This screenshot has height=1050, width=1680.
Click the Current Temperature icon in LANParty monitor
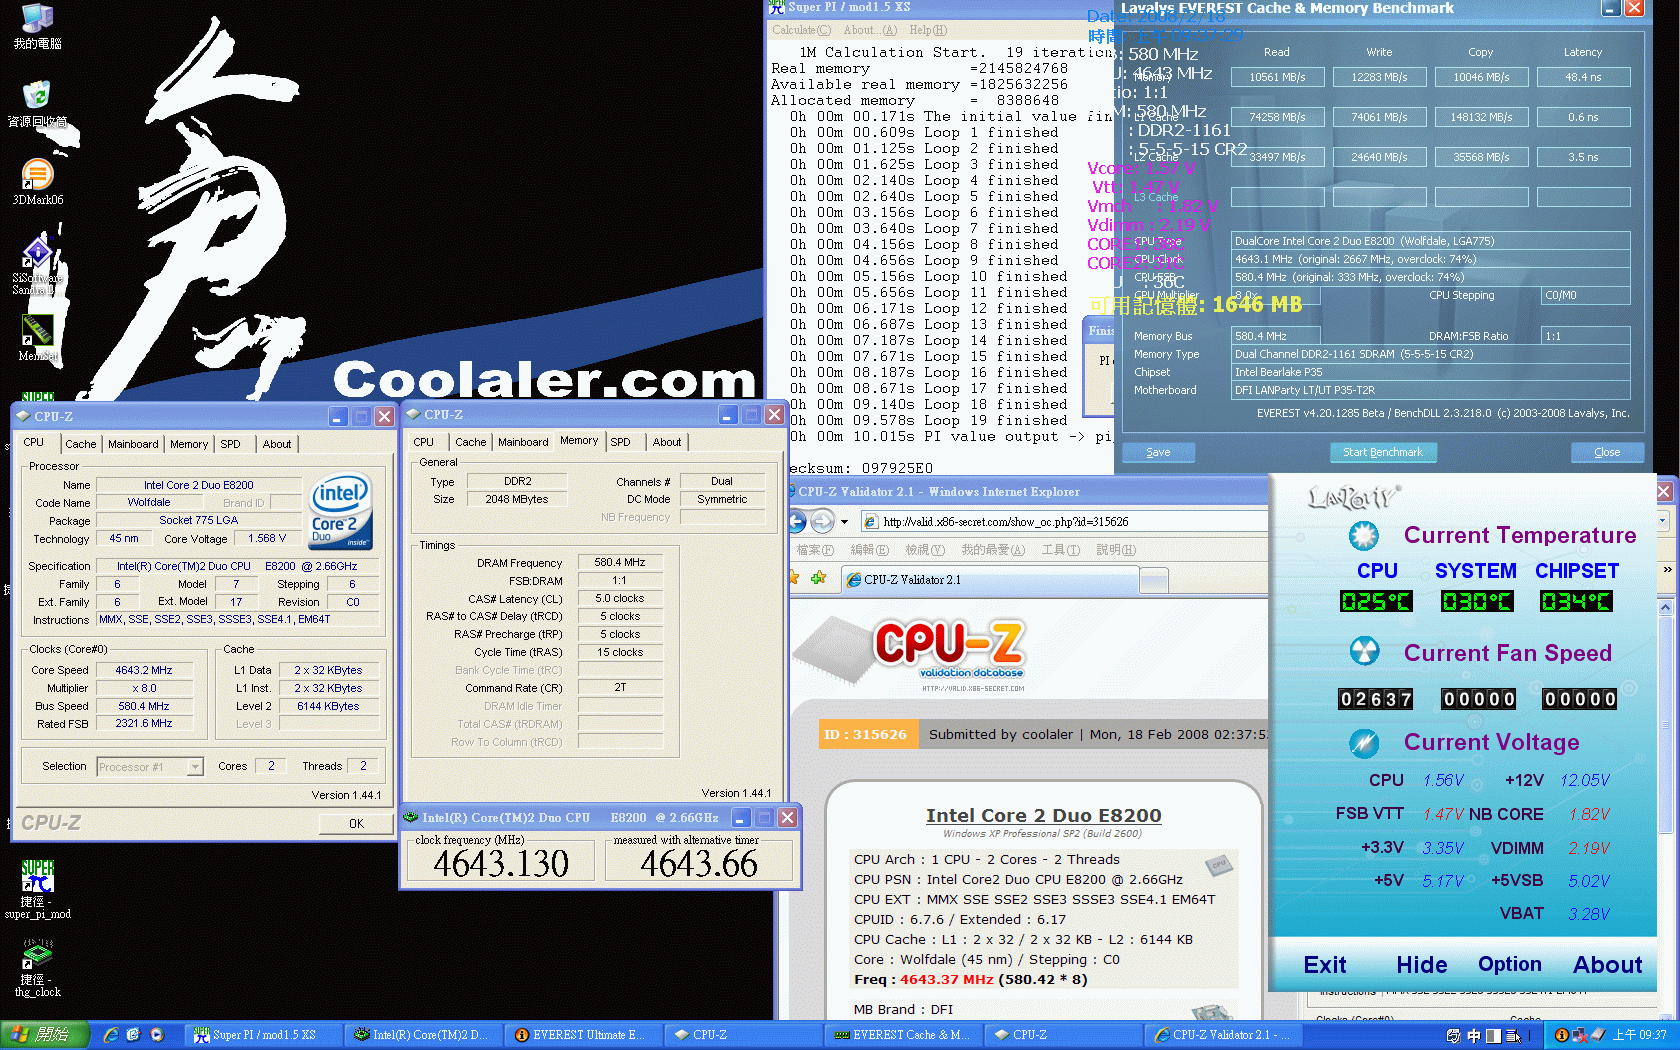tap(1363, 536)
